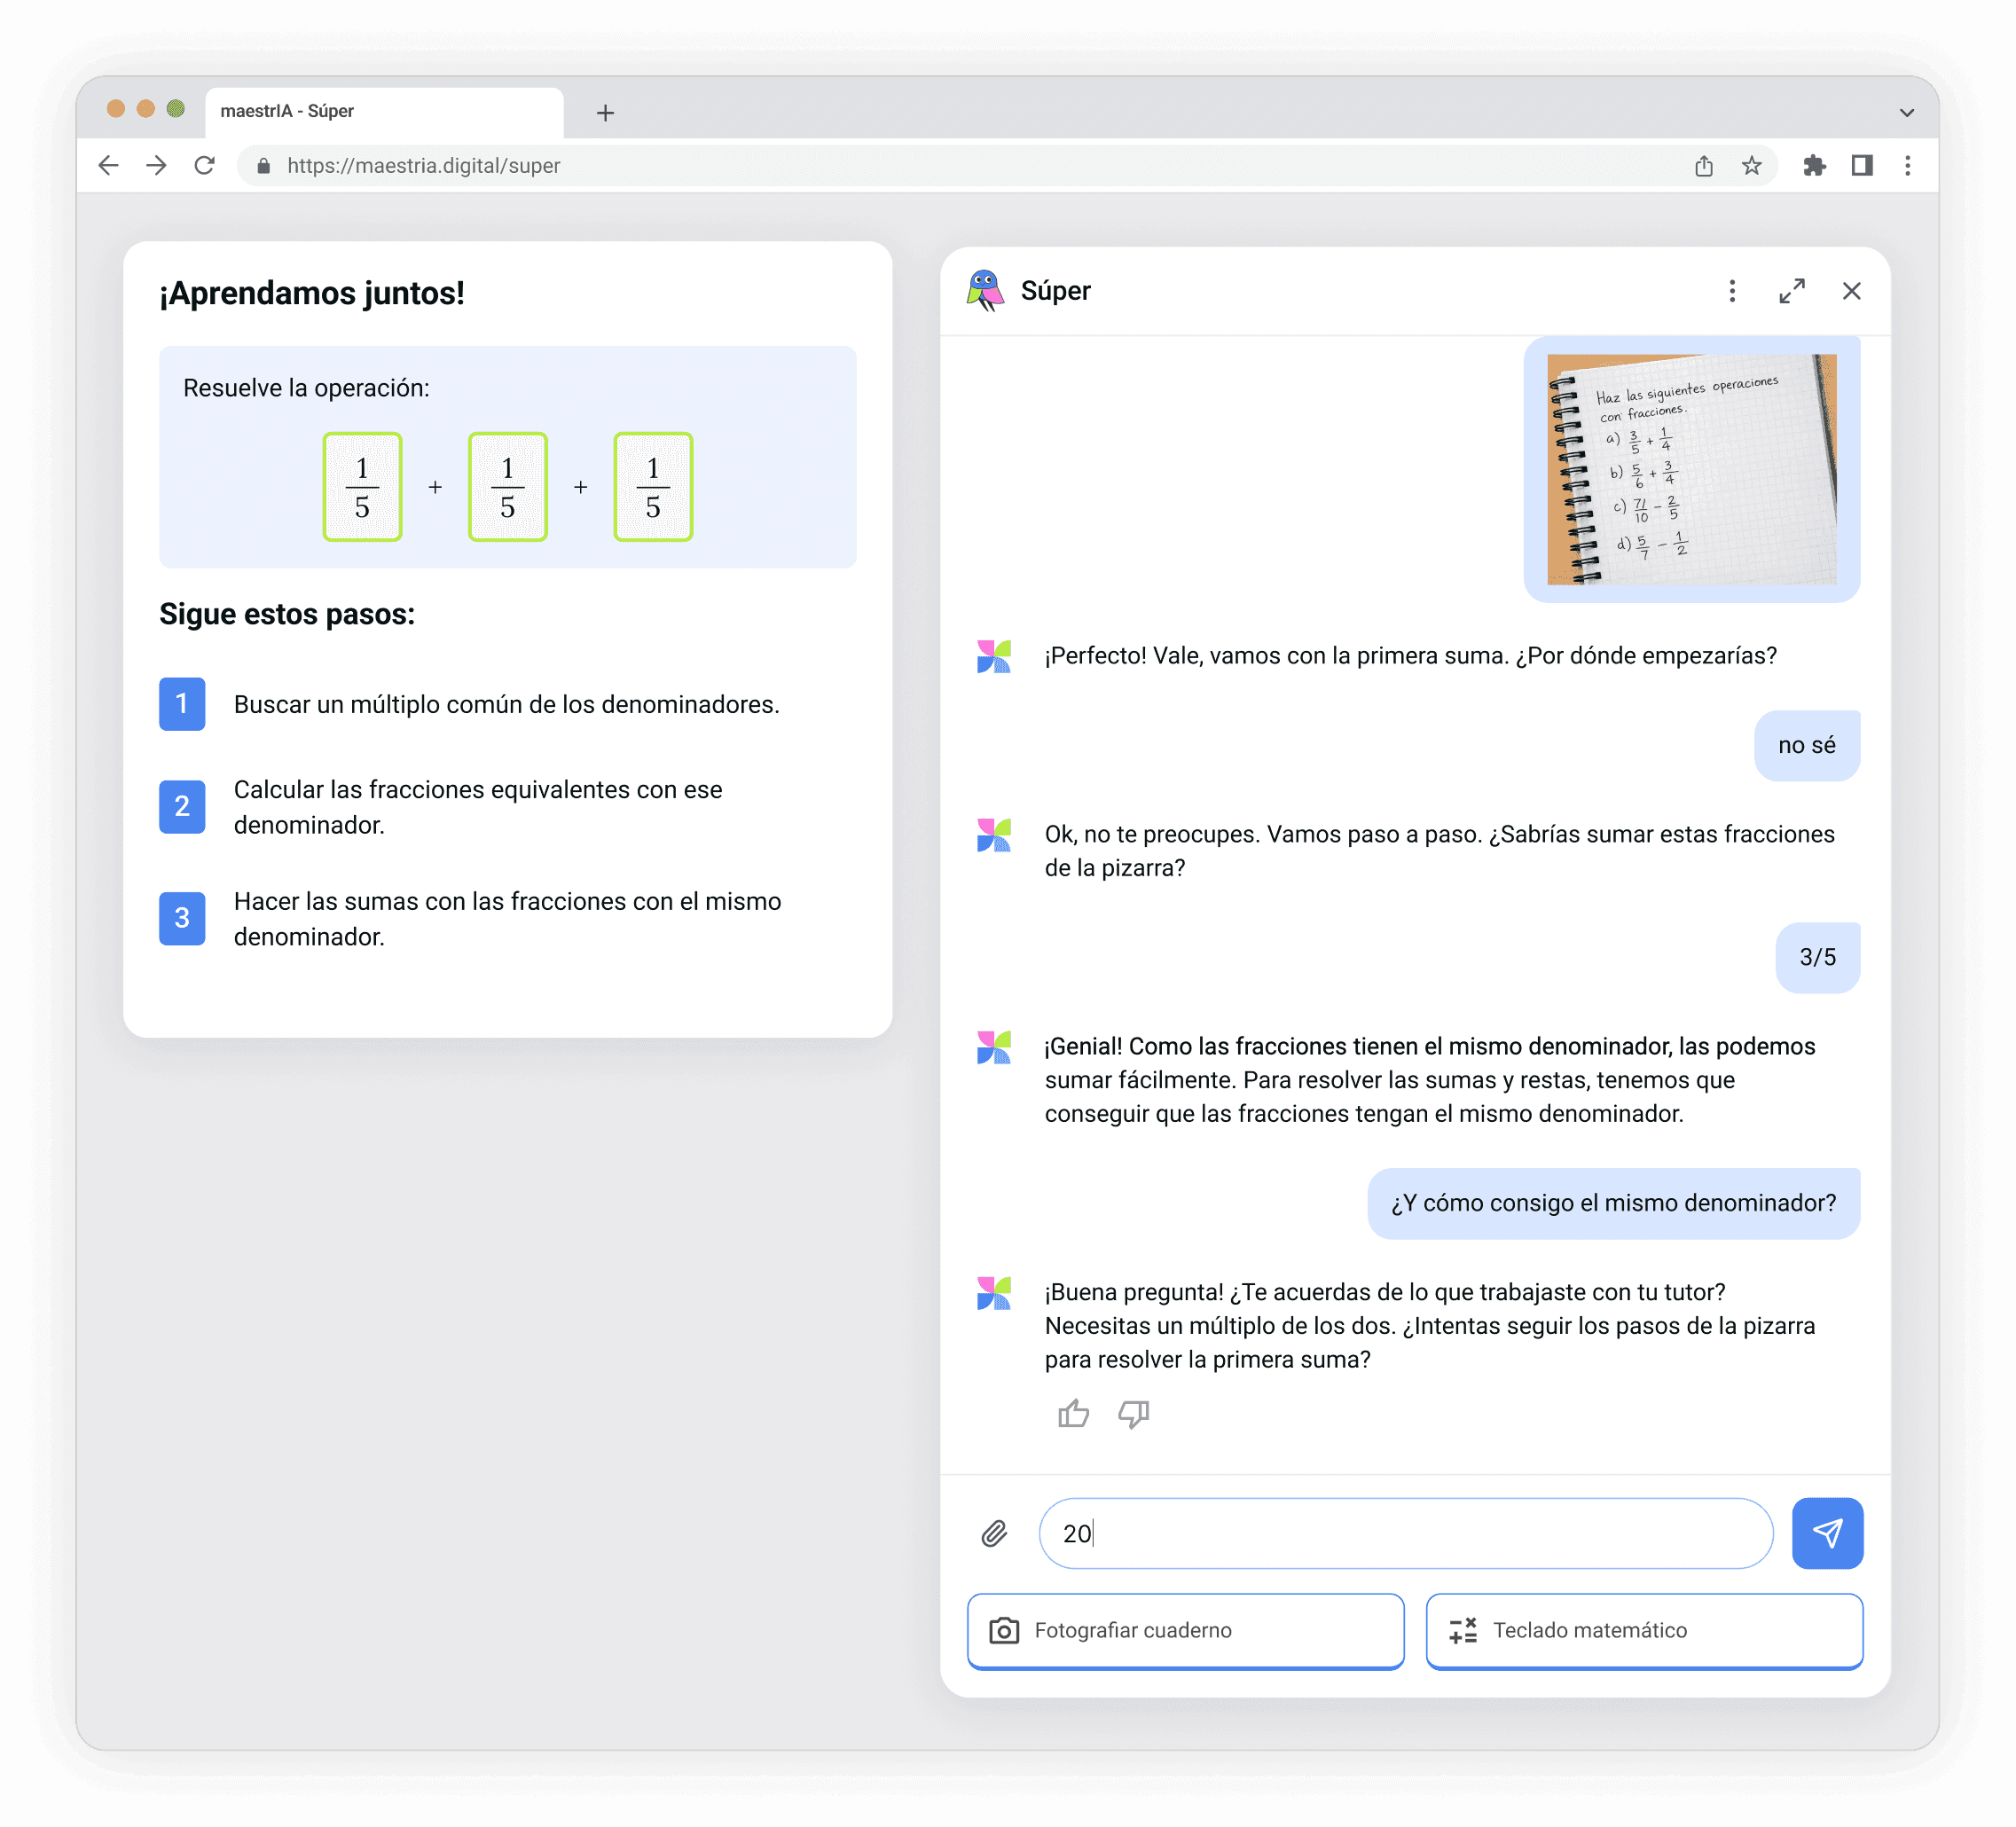
Task: Click the '¡Perfecto! Vale, vamos con la primera suma' message
Action: (1410, 655)
